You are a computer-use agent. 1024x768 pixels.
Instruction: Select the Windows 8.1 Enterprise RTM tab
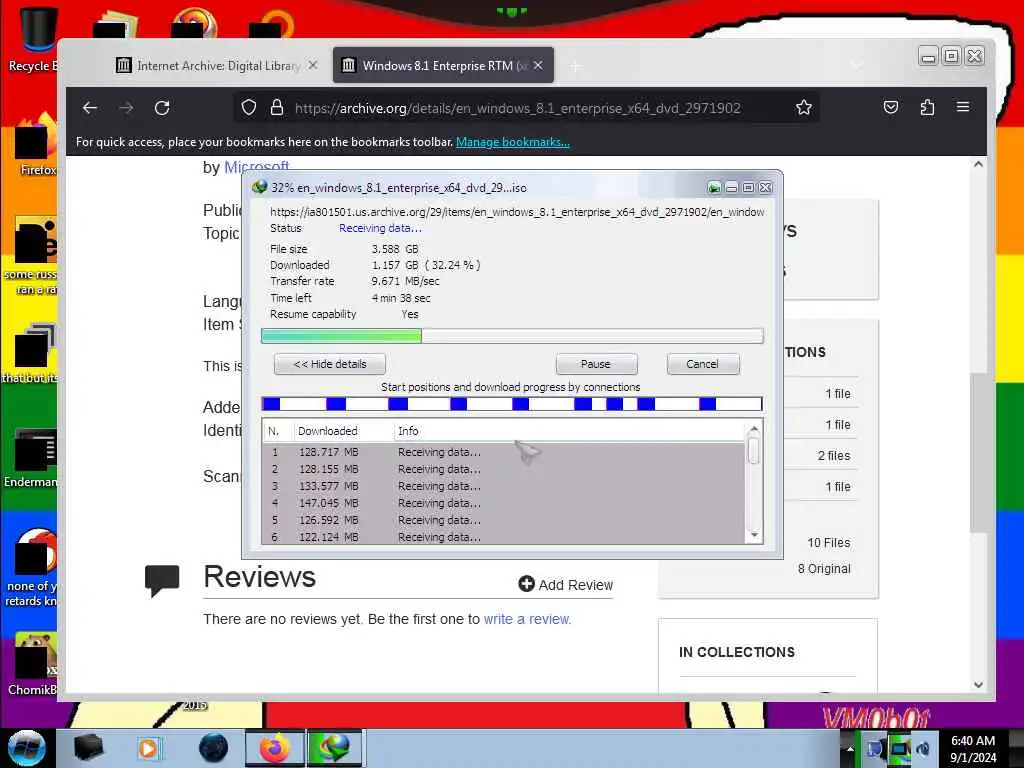(x=443, y=65)
